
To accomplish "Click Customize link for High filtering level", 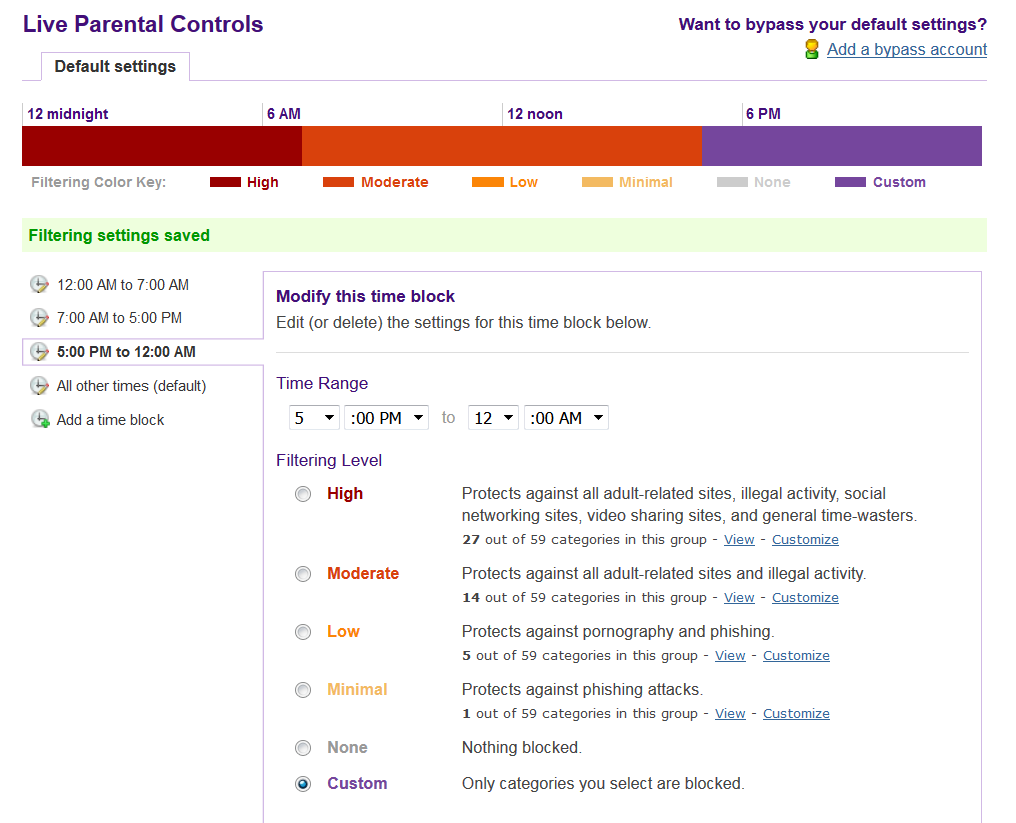I will point(805,540).
